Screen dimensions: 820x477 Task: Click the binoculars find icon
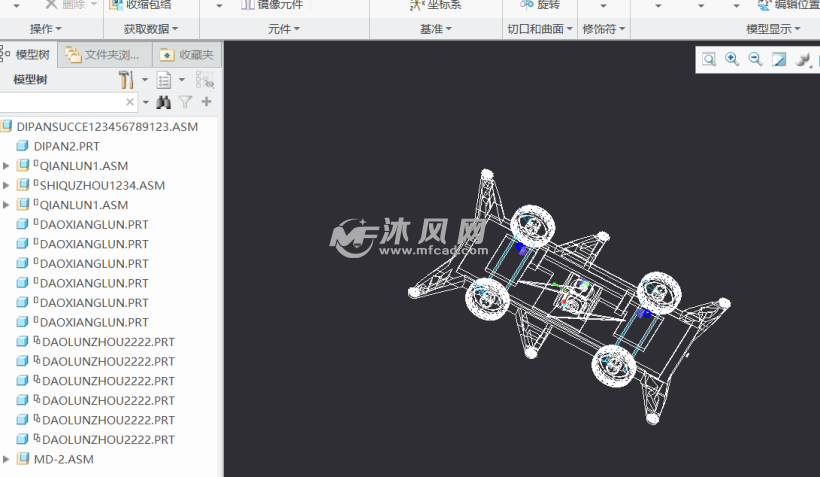pyautogui.click(x=164, y=102)
